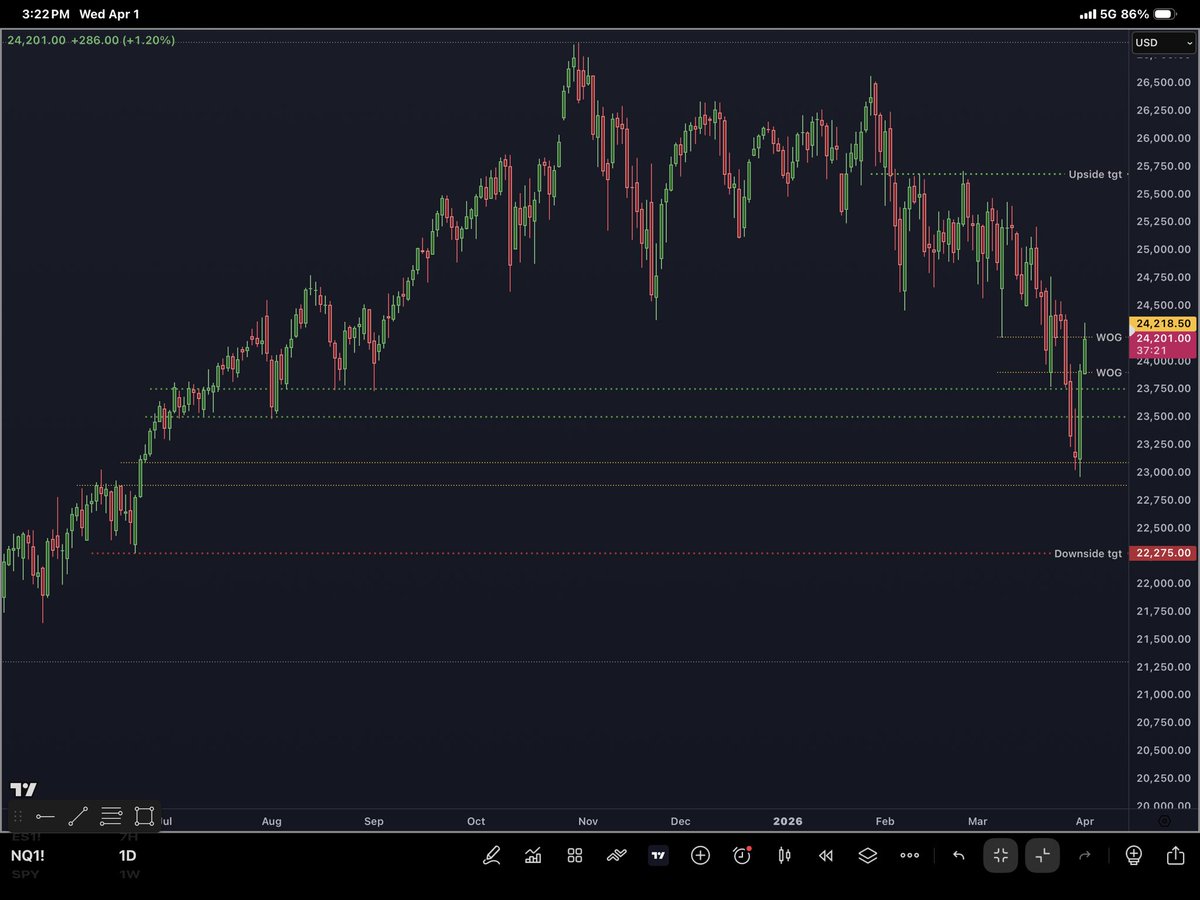Open the indicators chart icon

click(x=533, y=855)
